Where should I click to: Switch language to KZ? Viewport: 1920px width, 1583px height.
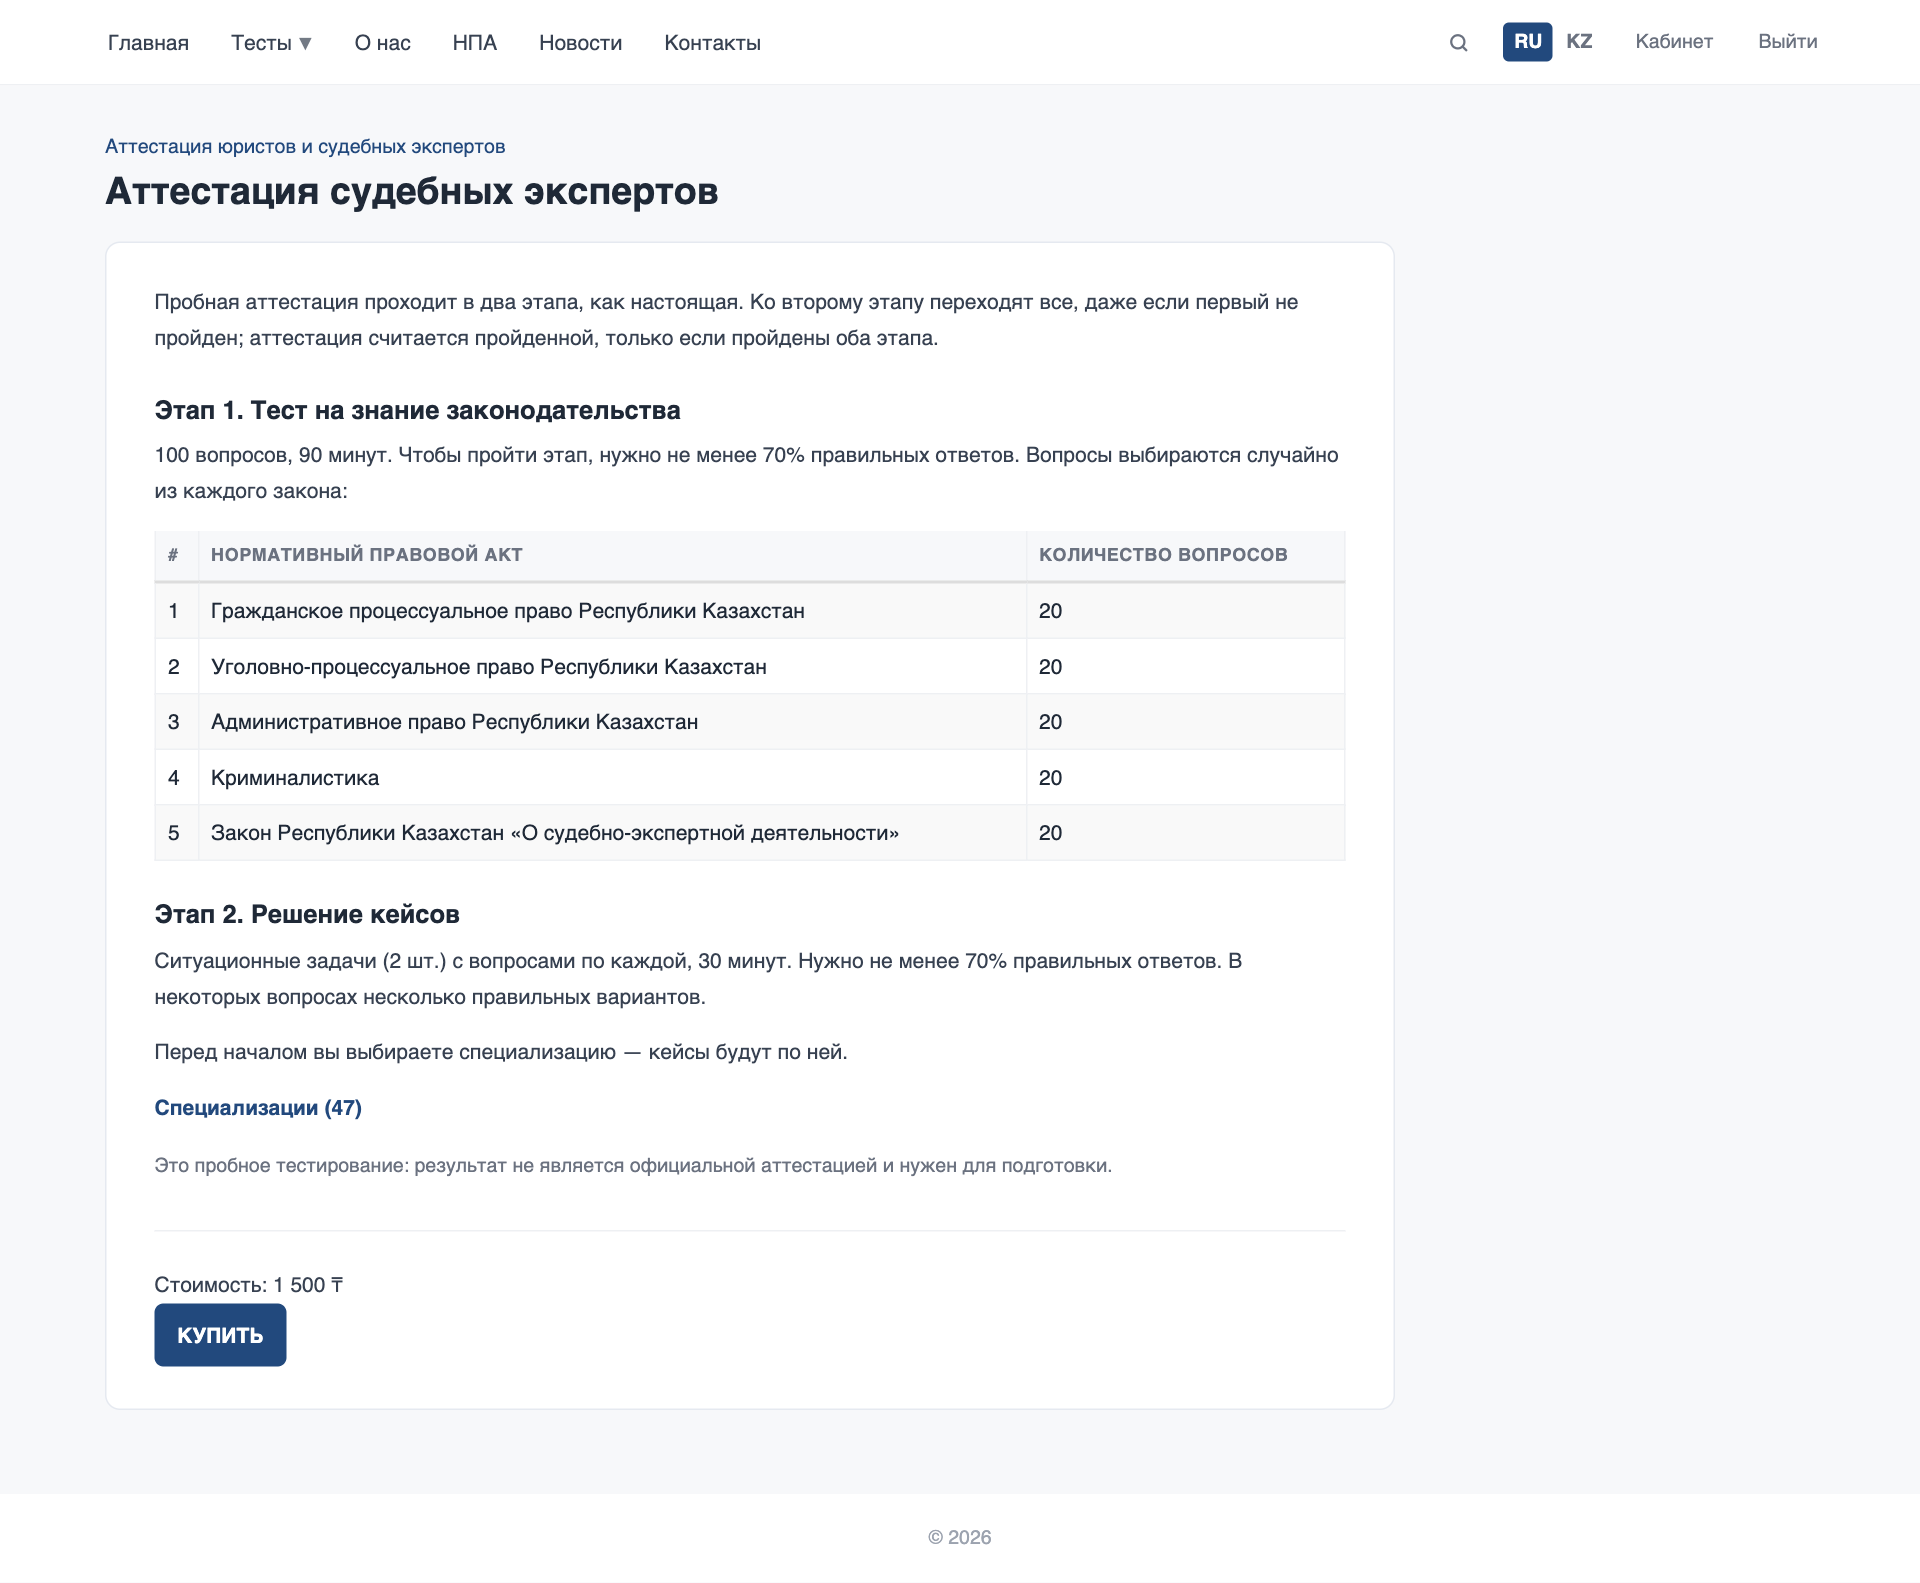point(1579,42)
